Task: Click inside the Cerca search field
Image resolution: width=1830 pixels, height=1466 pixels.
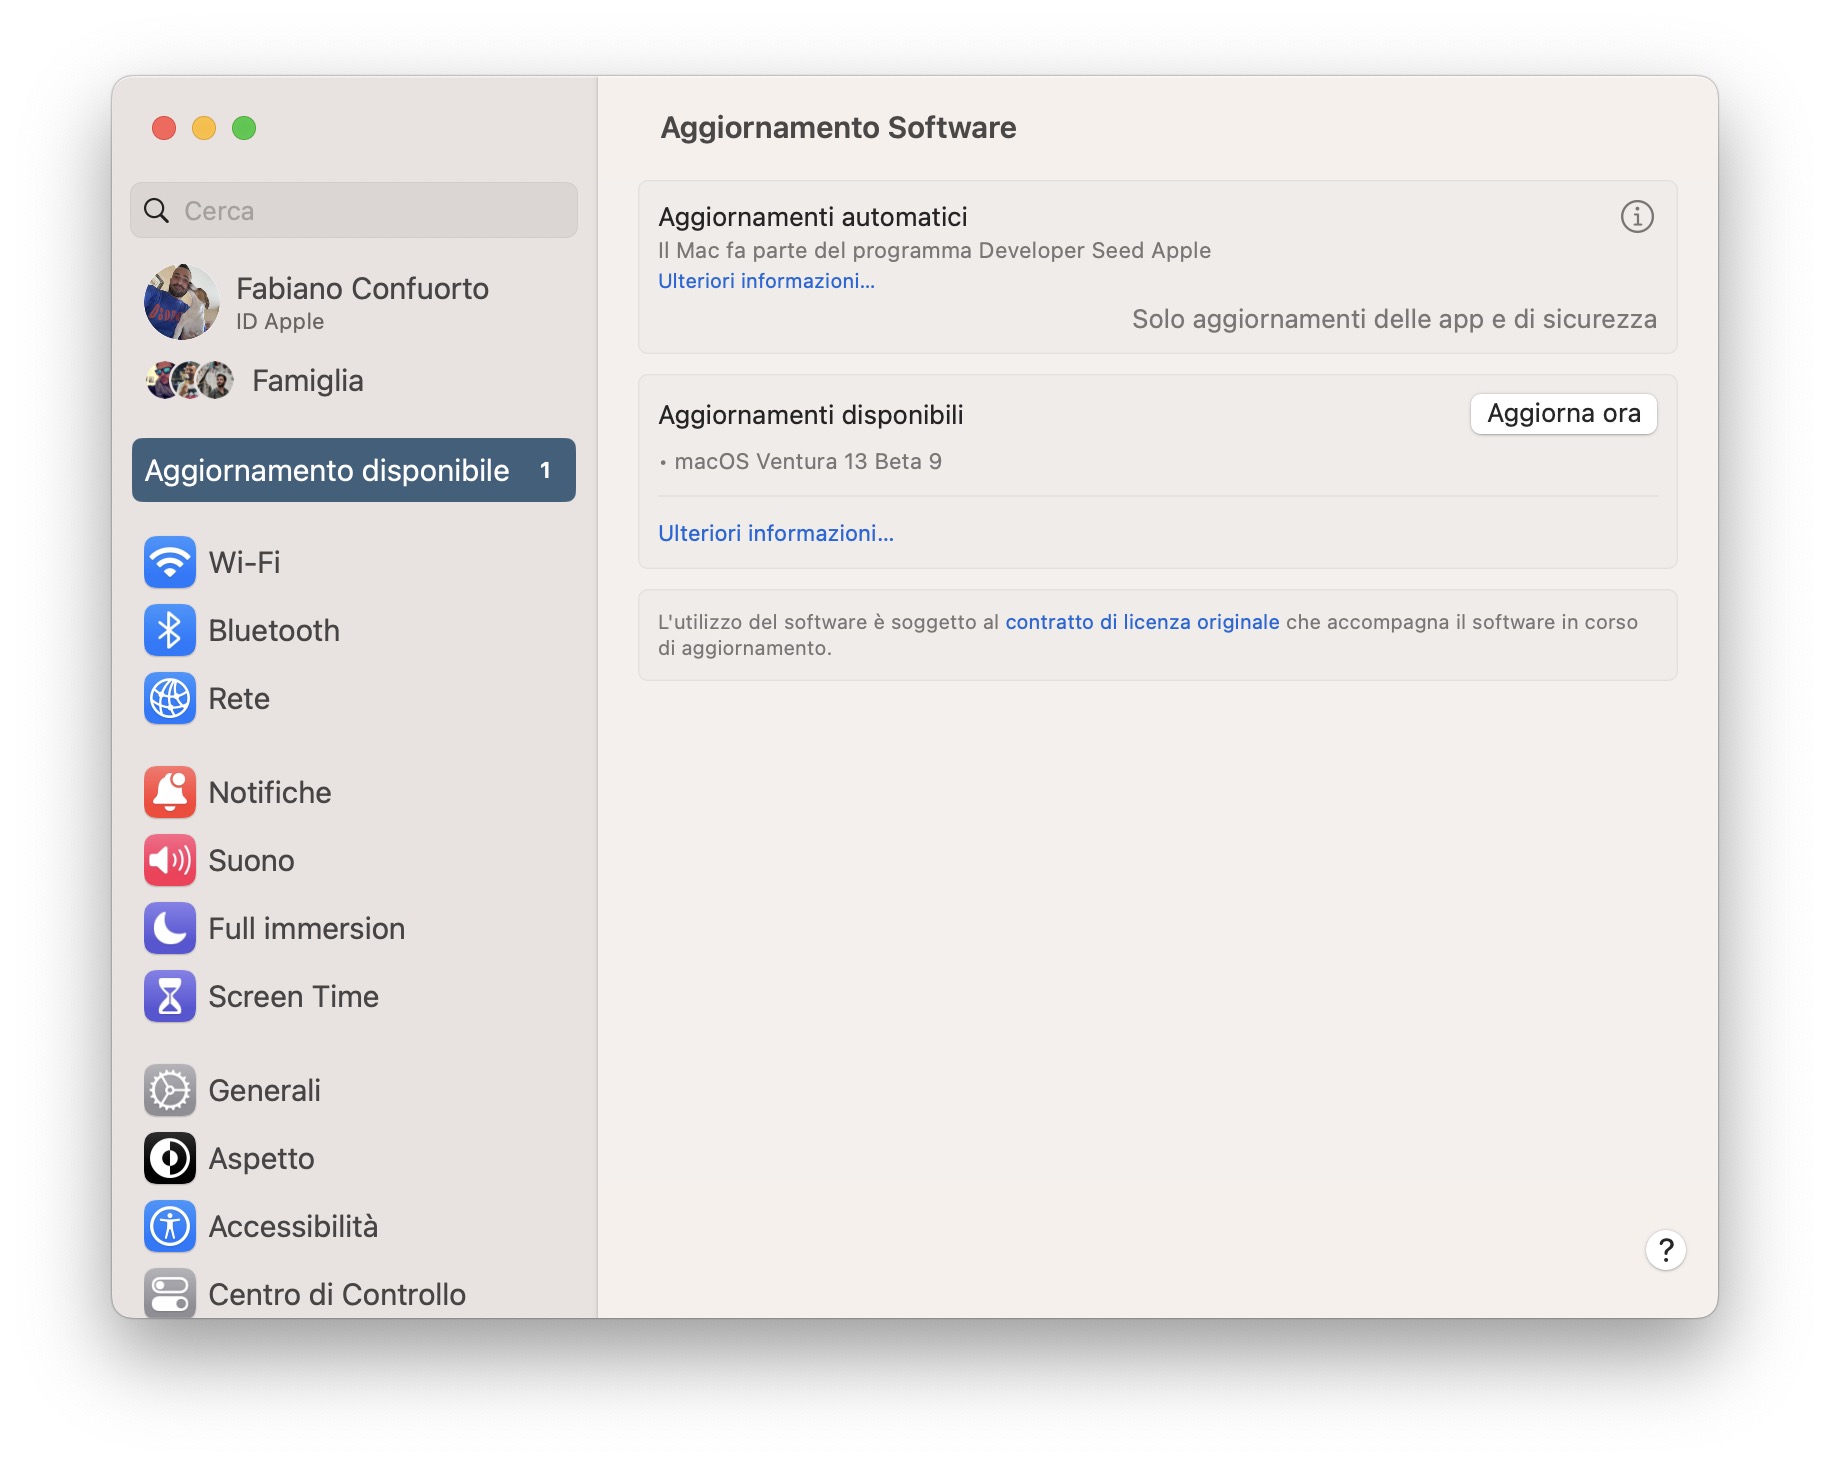Action: point(354,210)
